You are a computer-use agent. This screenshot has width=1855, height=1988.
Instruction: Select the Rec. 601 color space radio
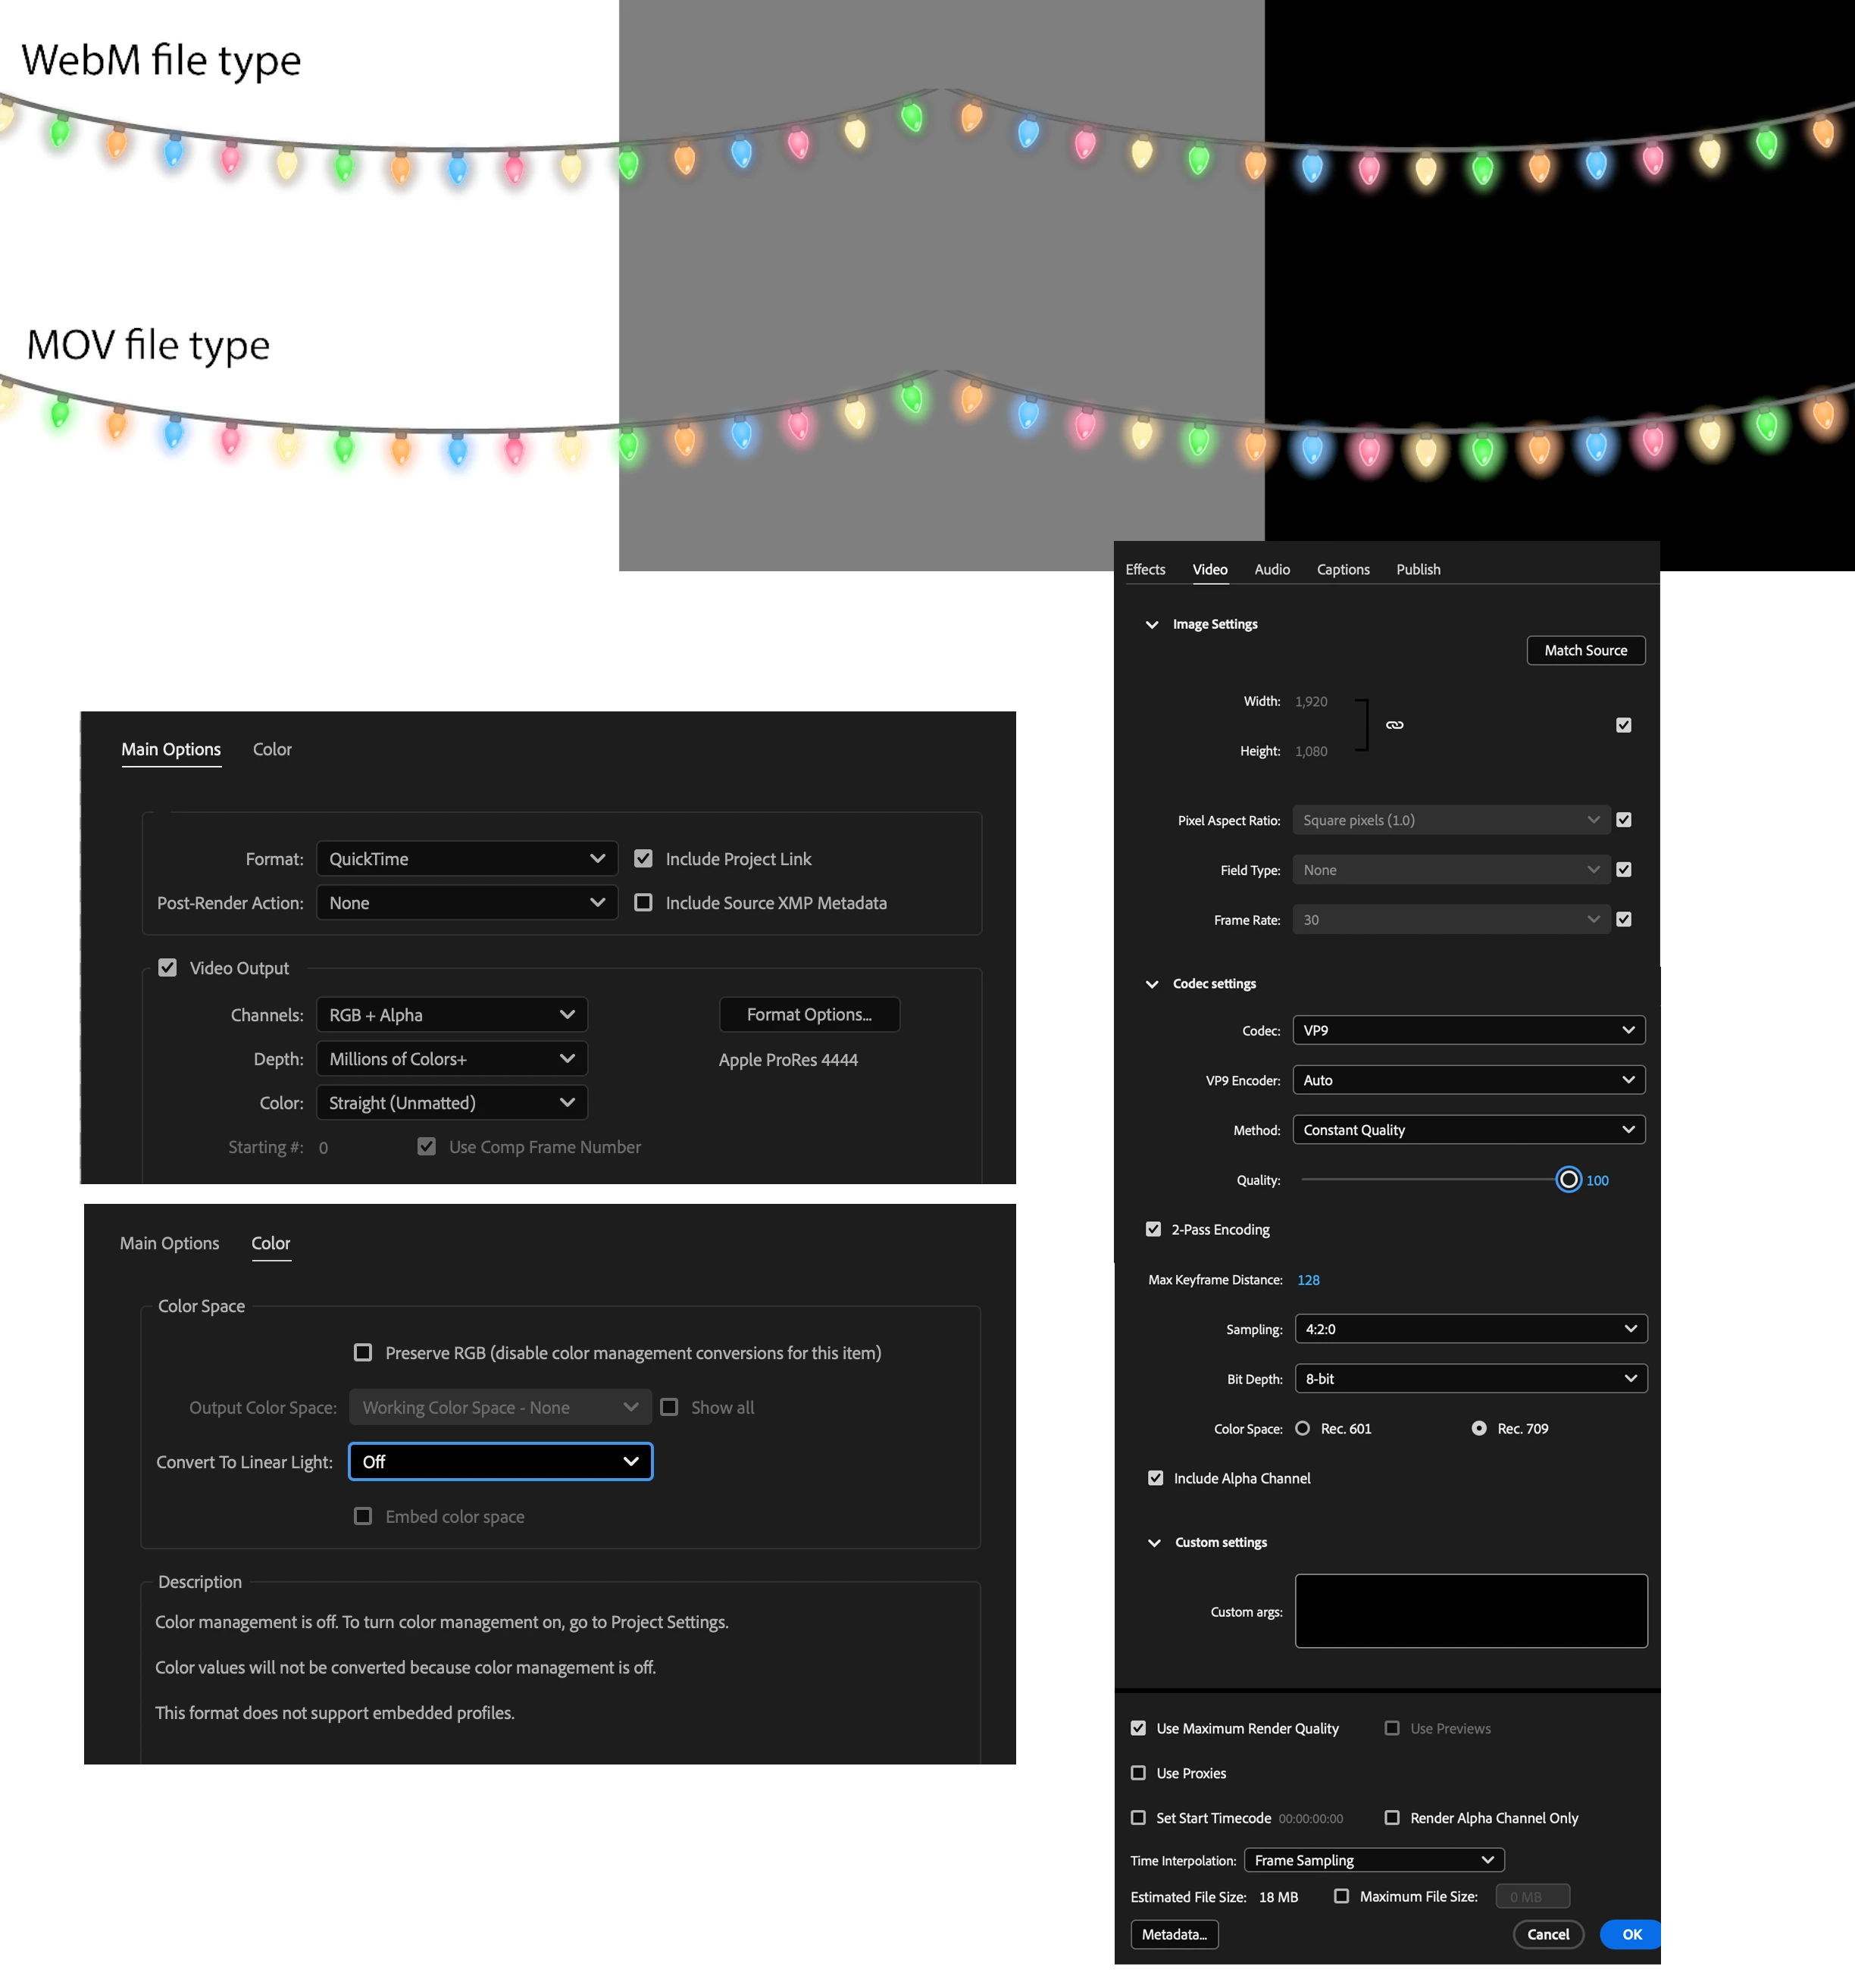tap(1303, 1429)
